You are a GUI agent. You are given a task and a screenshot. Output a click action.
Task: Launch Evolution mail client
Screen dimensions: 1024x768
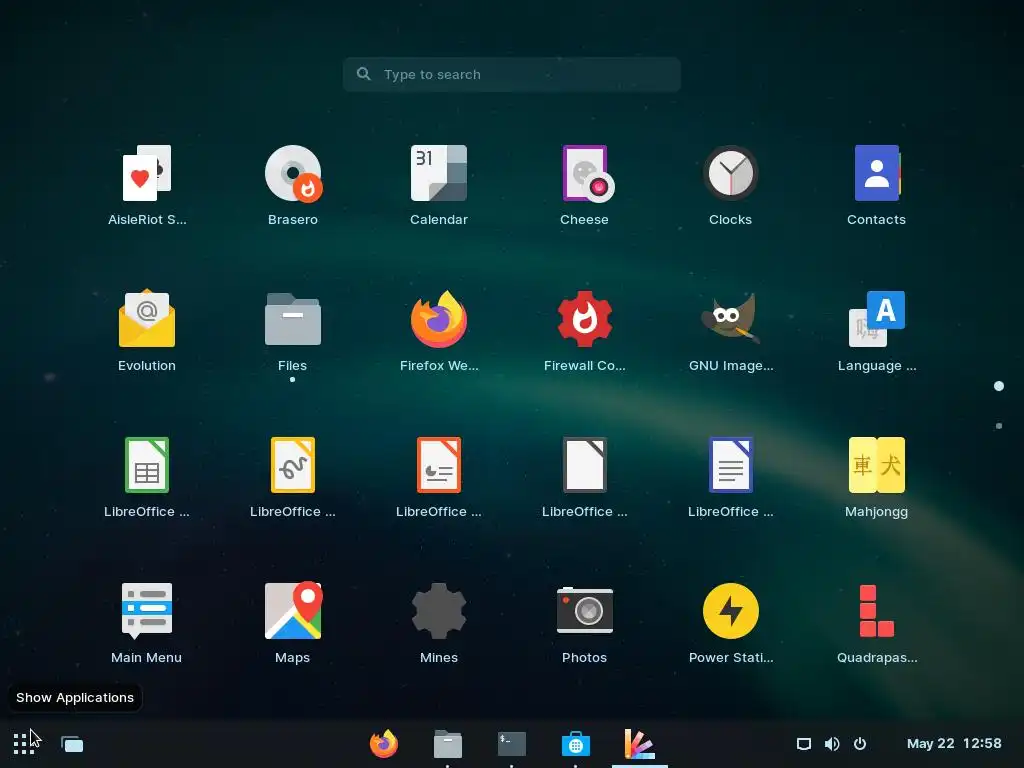click(147, 331)
